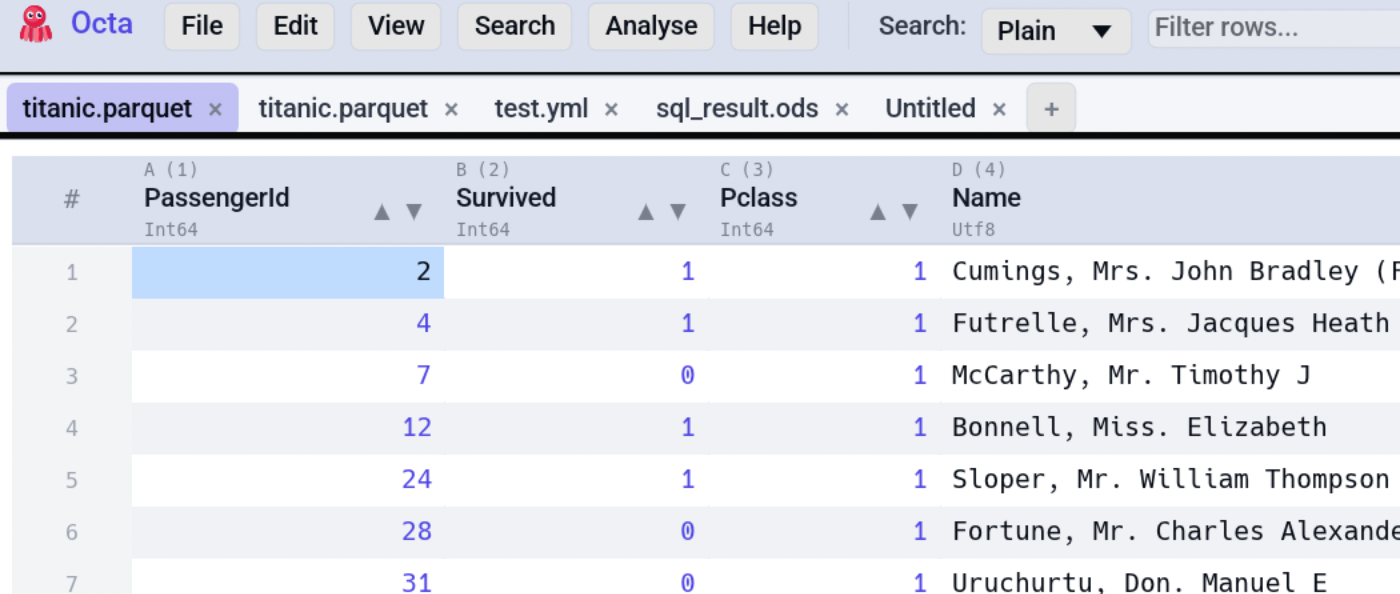1400x594 pixels.
Task: Sort Survived column ascending
Action: click(646, 211)
